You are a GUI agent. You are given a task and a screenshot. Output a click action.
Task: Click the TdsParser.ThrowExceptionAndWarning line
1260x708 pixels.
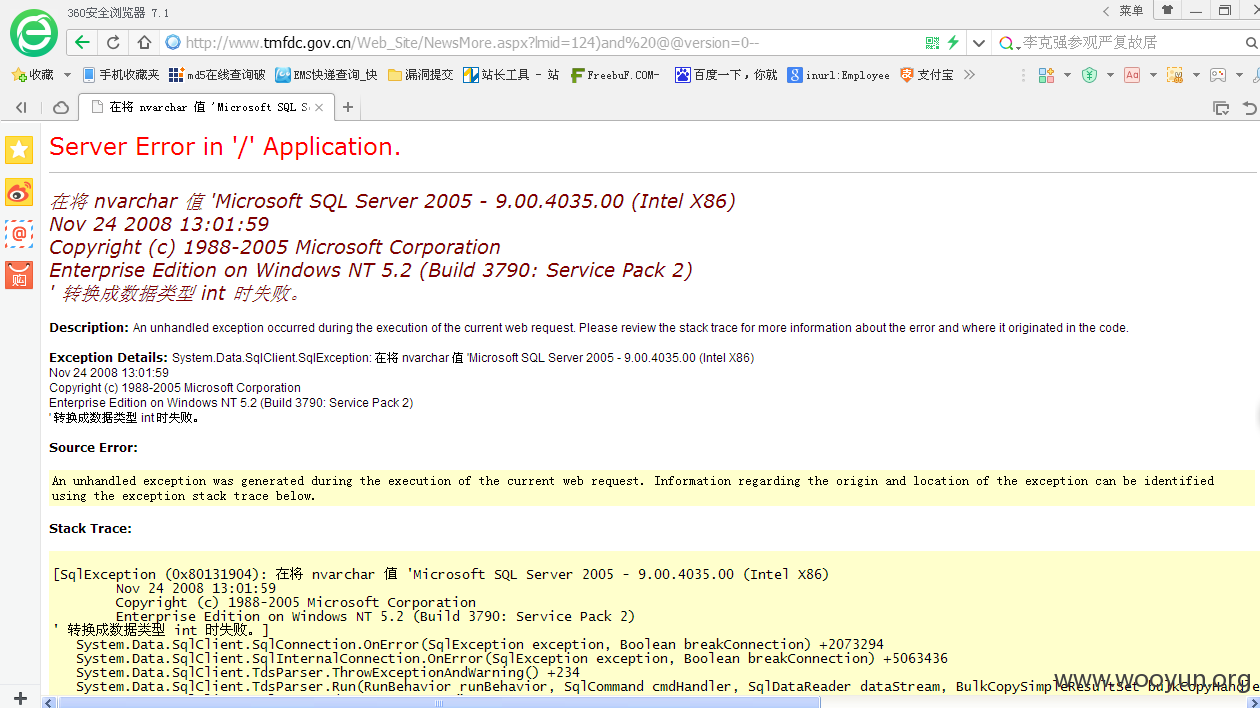coord(328,673)
